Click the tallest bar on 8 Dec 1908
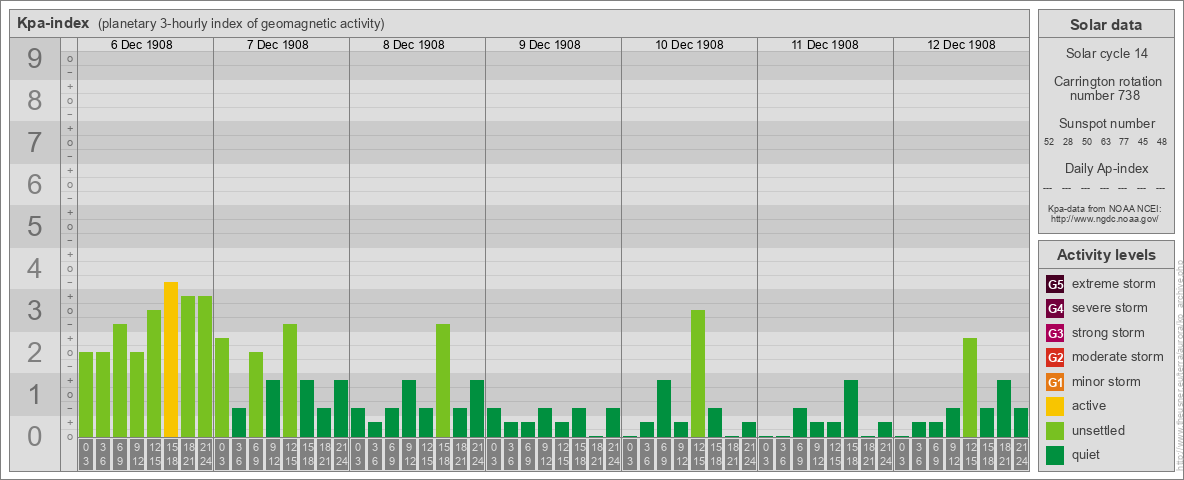Viewport: 1184px width, 480px height. (442, 380)
